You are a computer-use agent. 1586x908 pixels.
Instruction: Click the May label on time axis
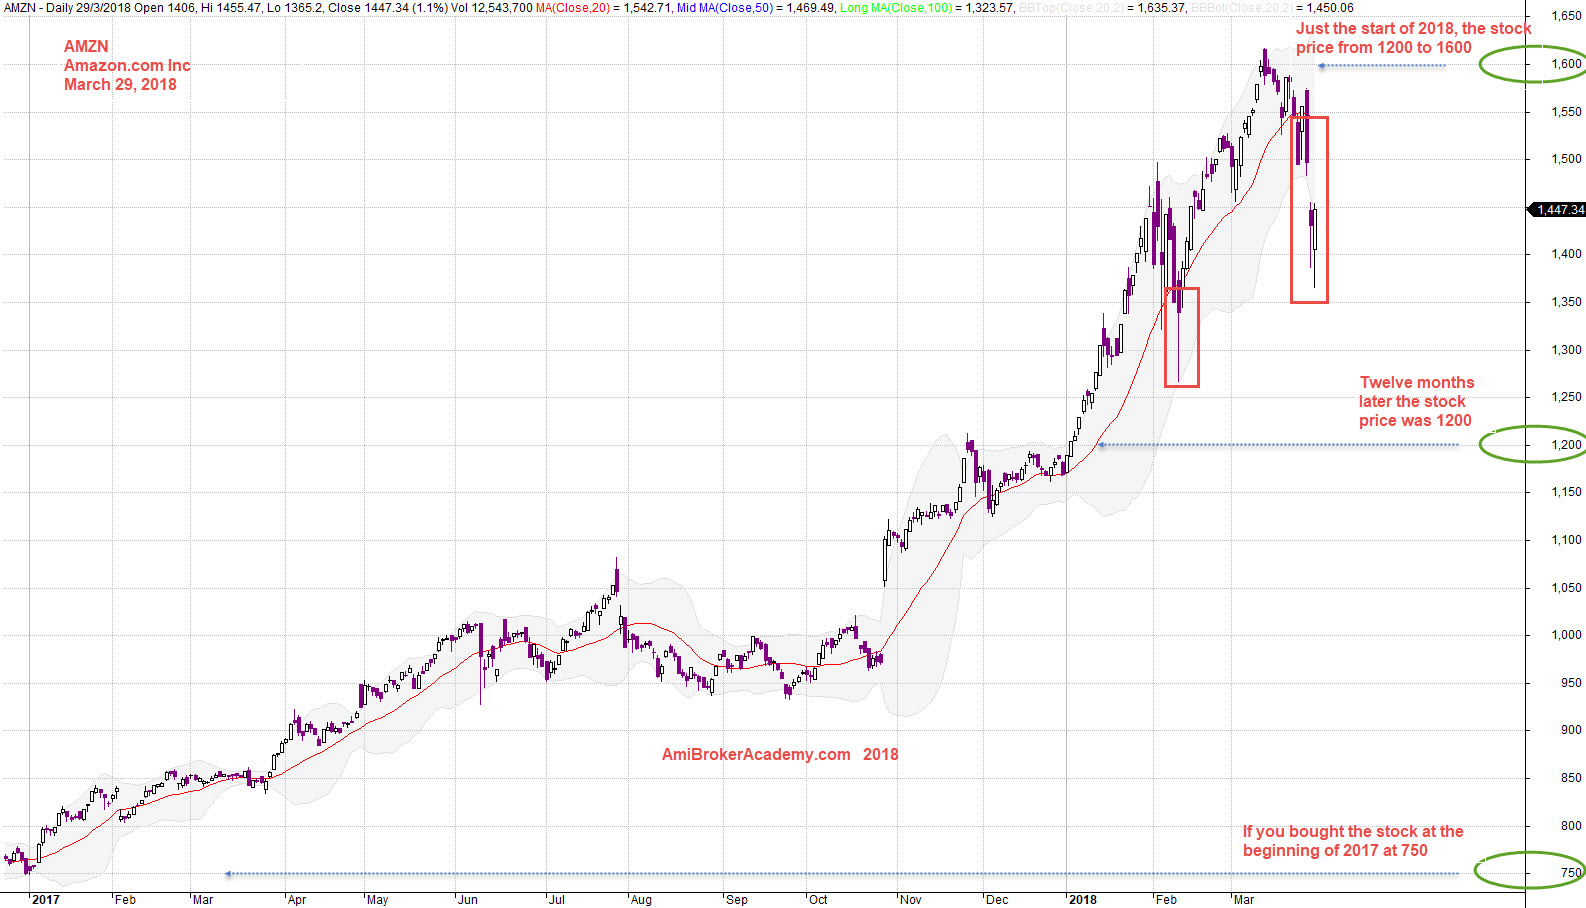coord(378,900)
